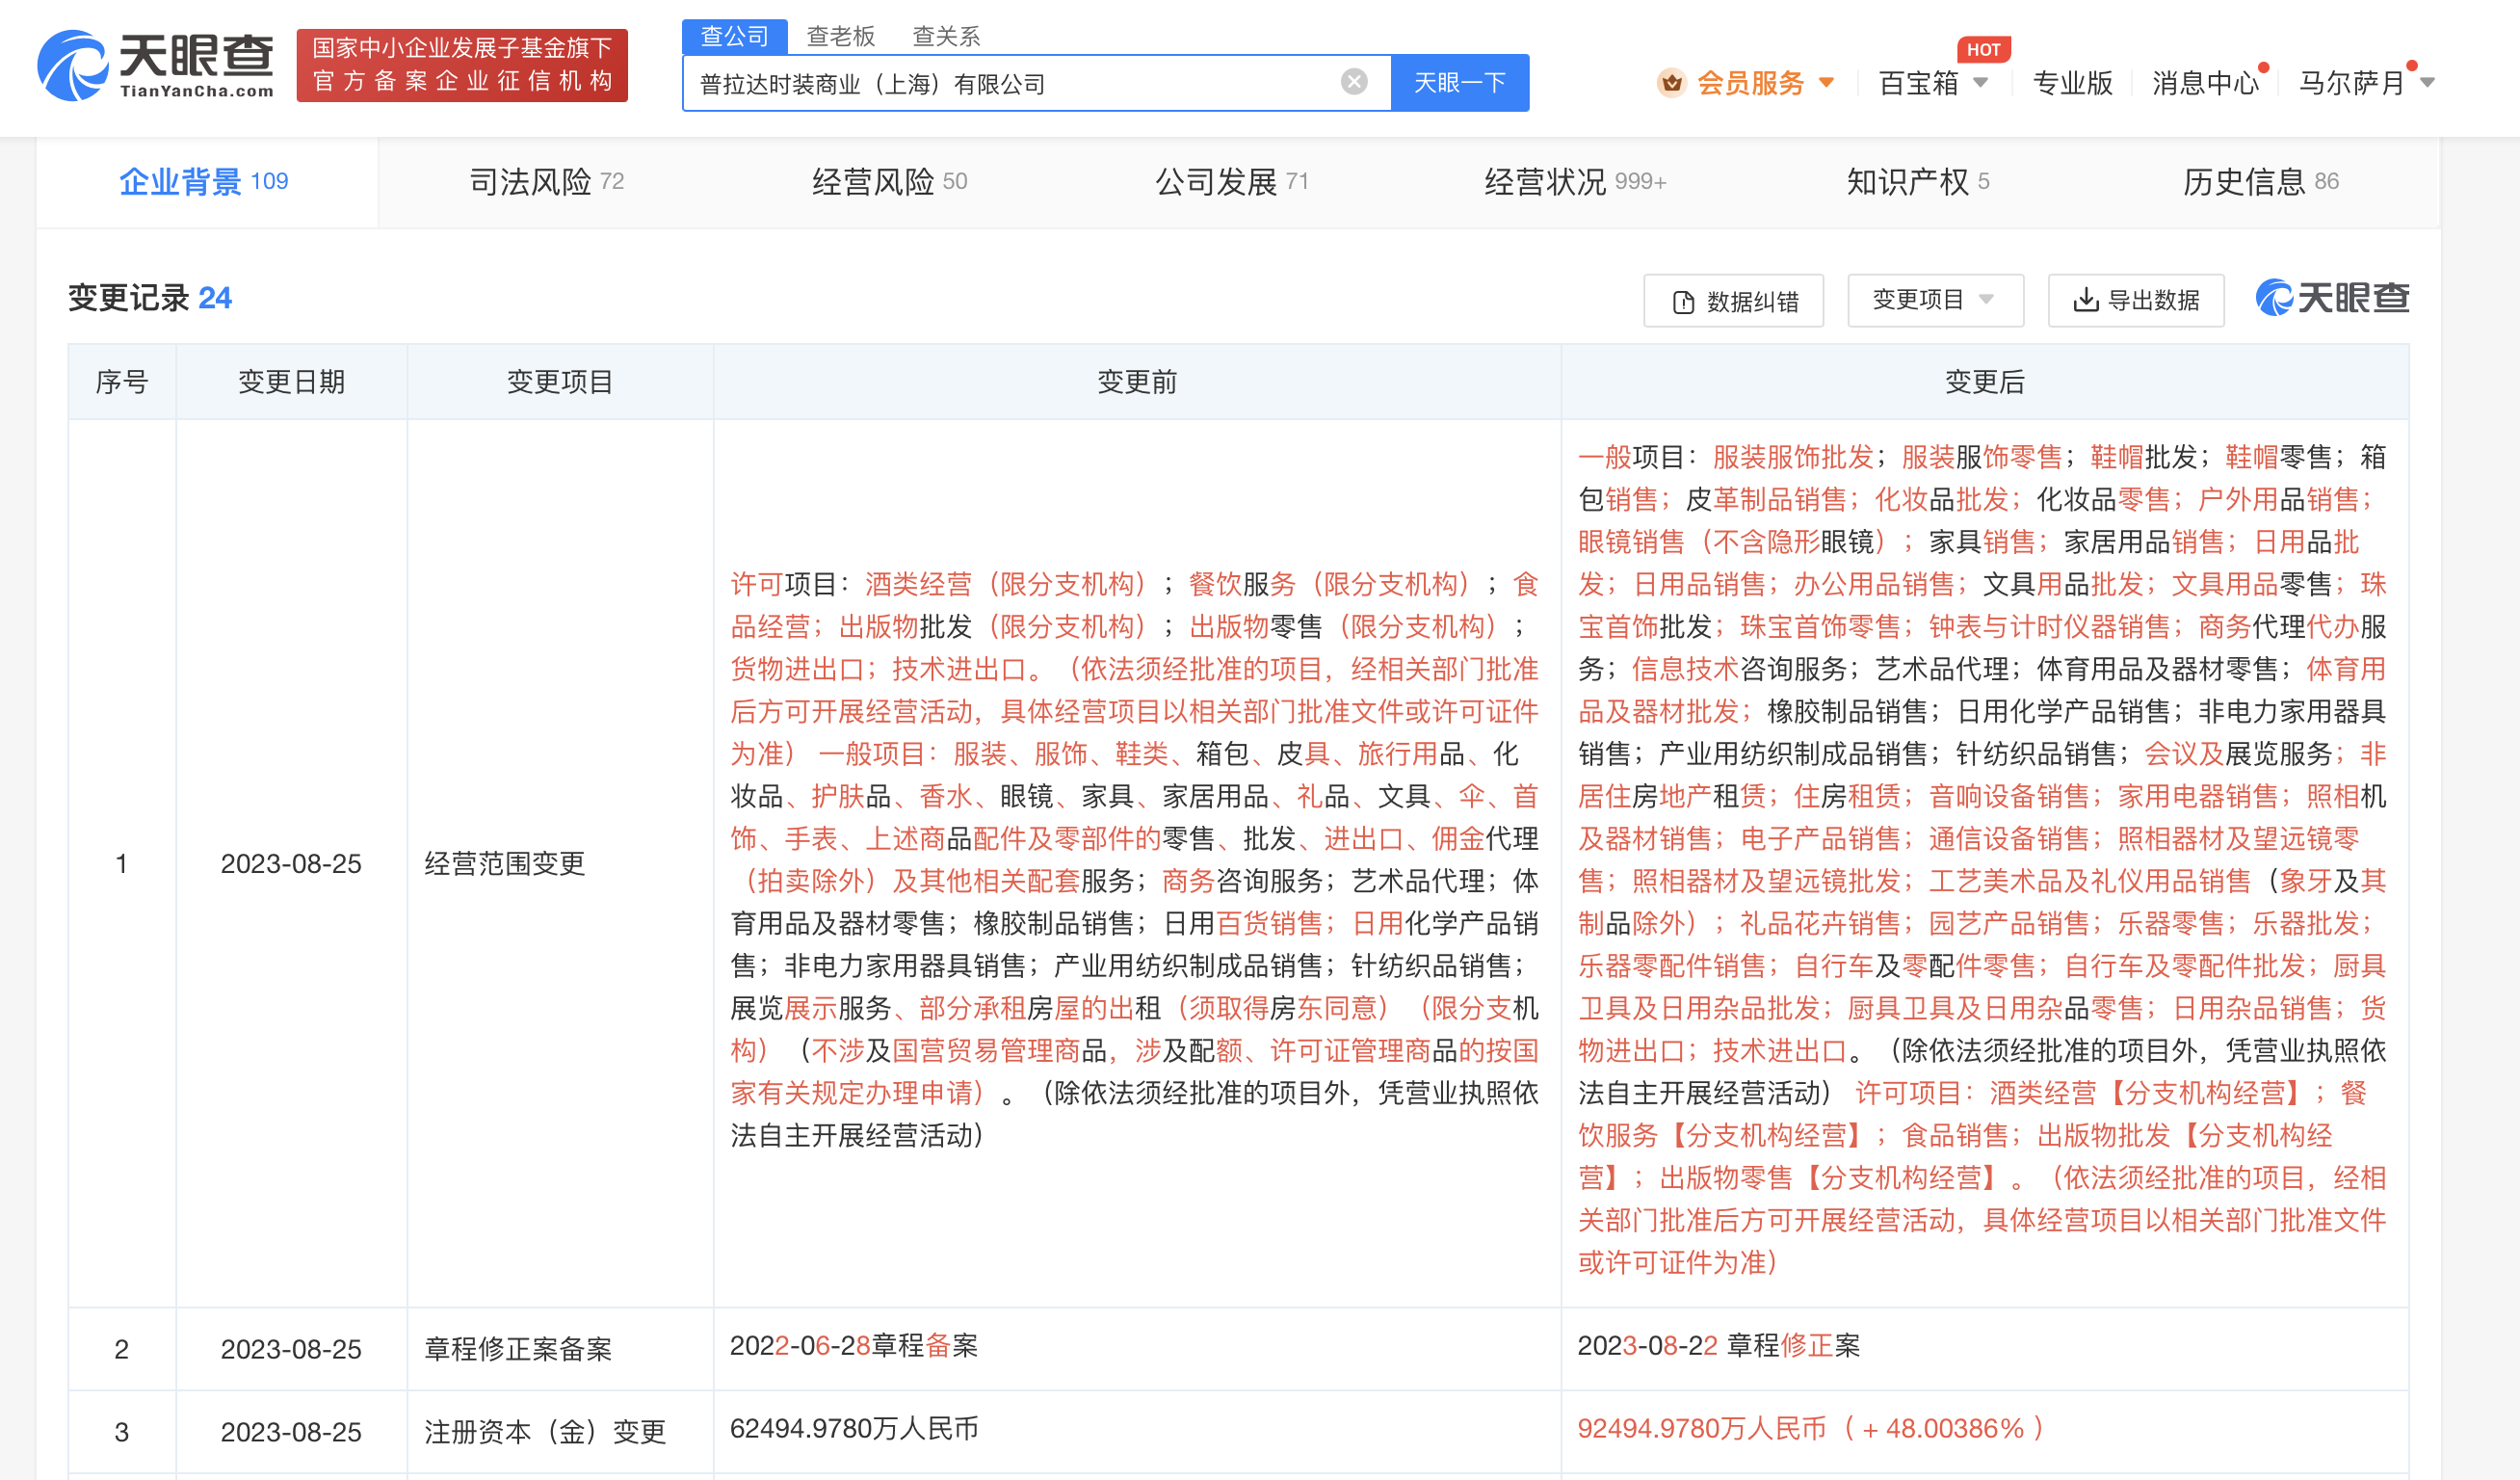
Task: Click the 导出数据 button
Action: coord(2136,300)
